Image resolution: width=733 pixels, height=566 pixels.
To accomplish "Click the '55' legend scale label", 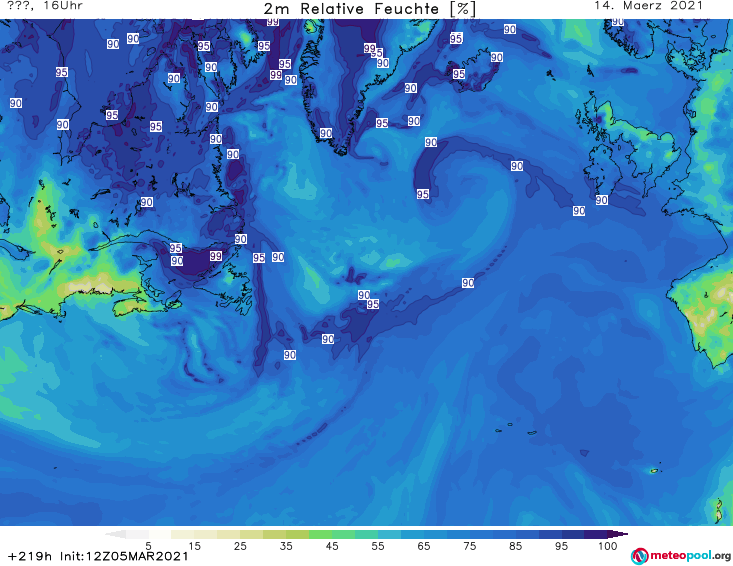I will pos(378,546).
